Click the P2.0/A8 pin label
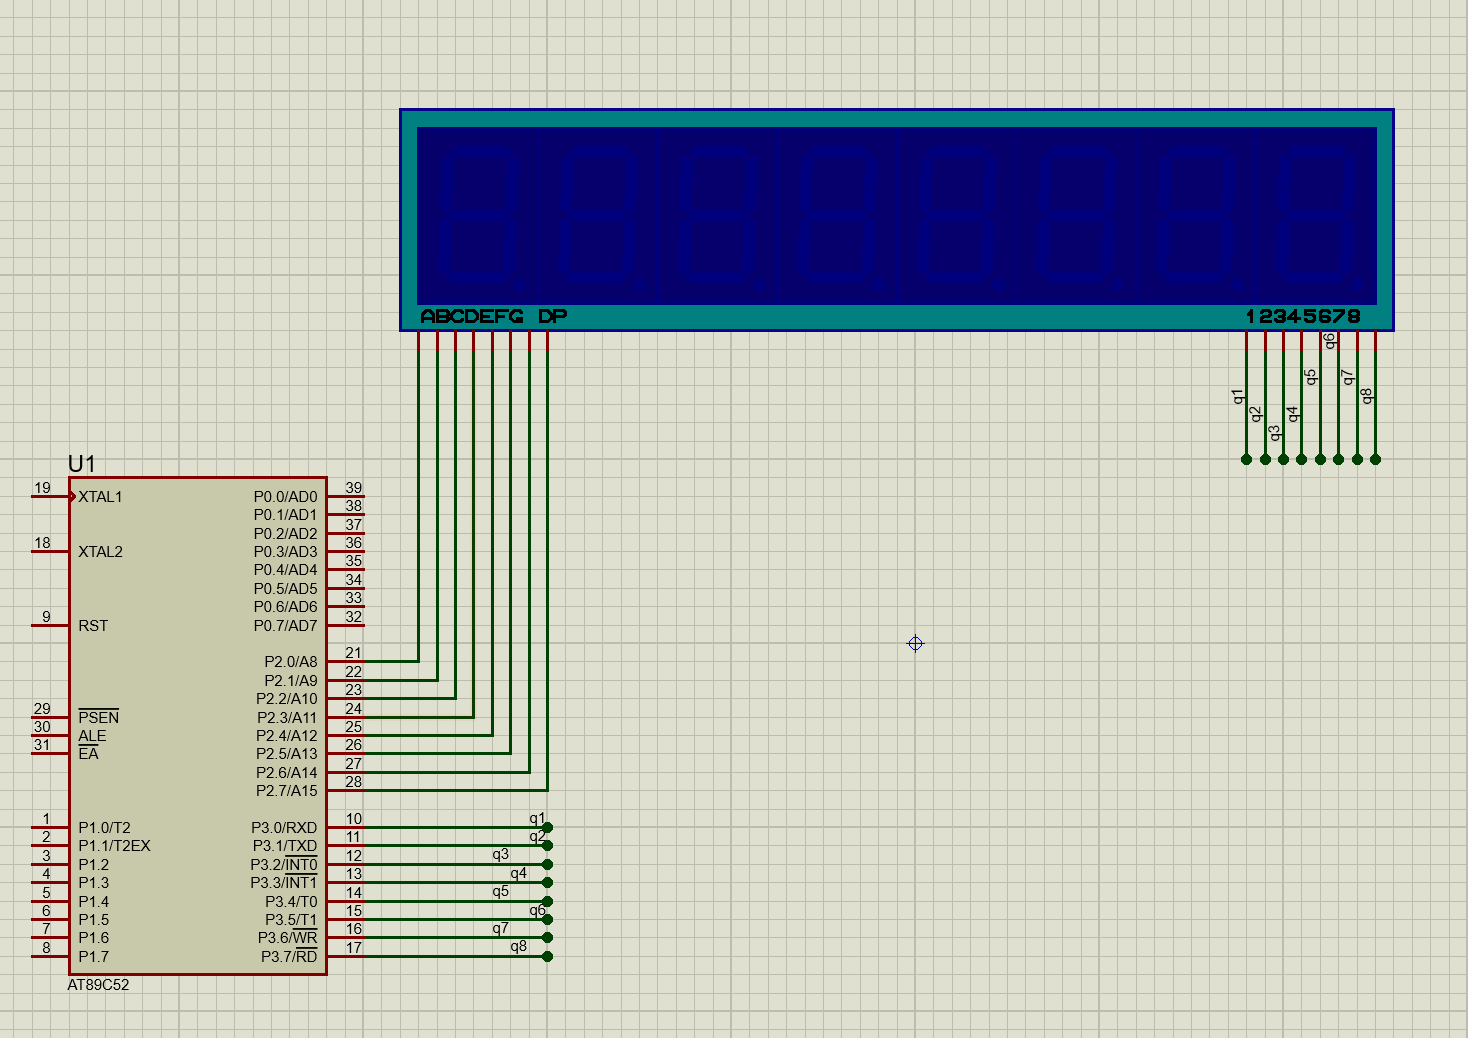 (x=290, y=662)
